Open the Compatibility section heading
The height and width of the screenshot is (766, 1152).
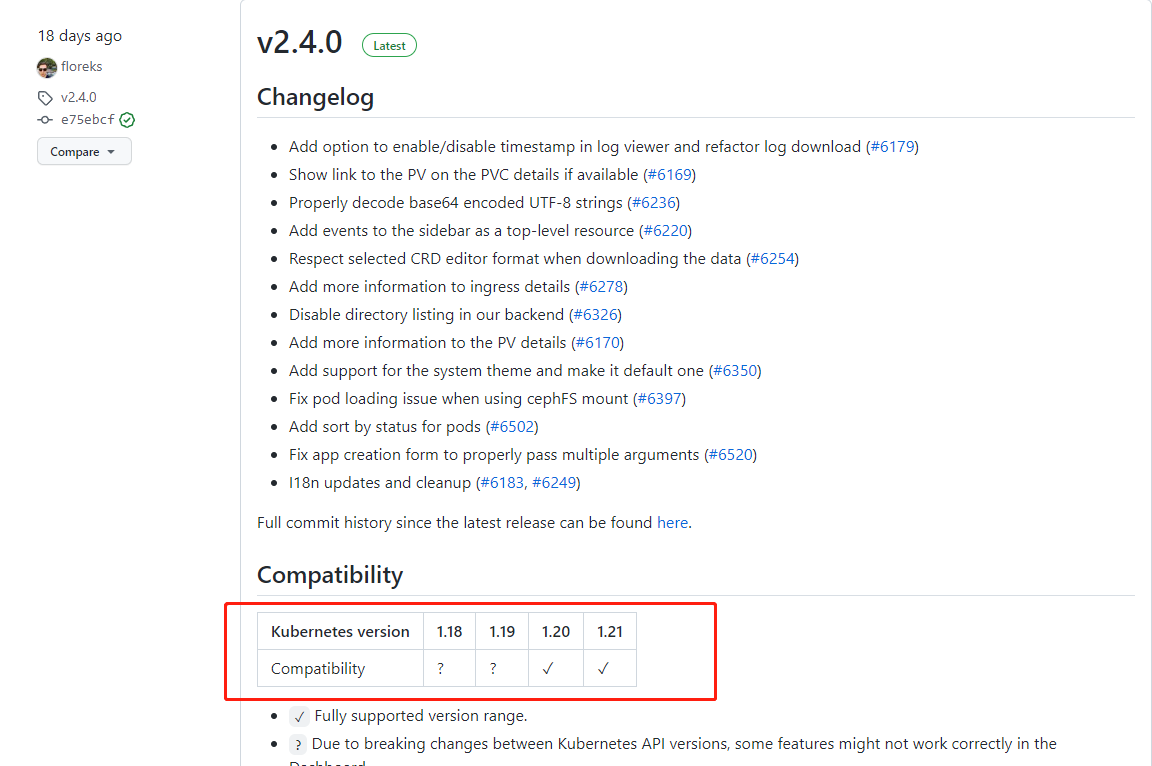pos(330,575)
